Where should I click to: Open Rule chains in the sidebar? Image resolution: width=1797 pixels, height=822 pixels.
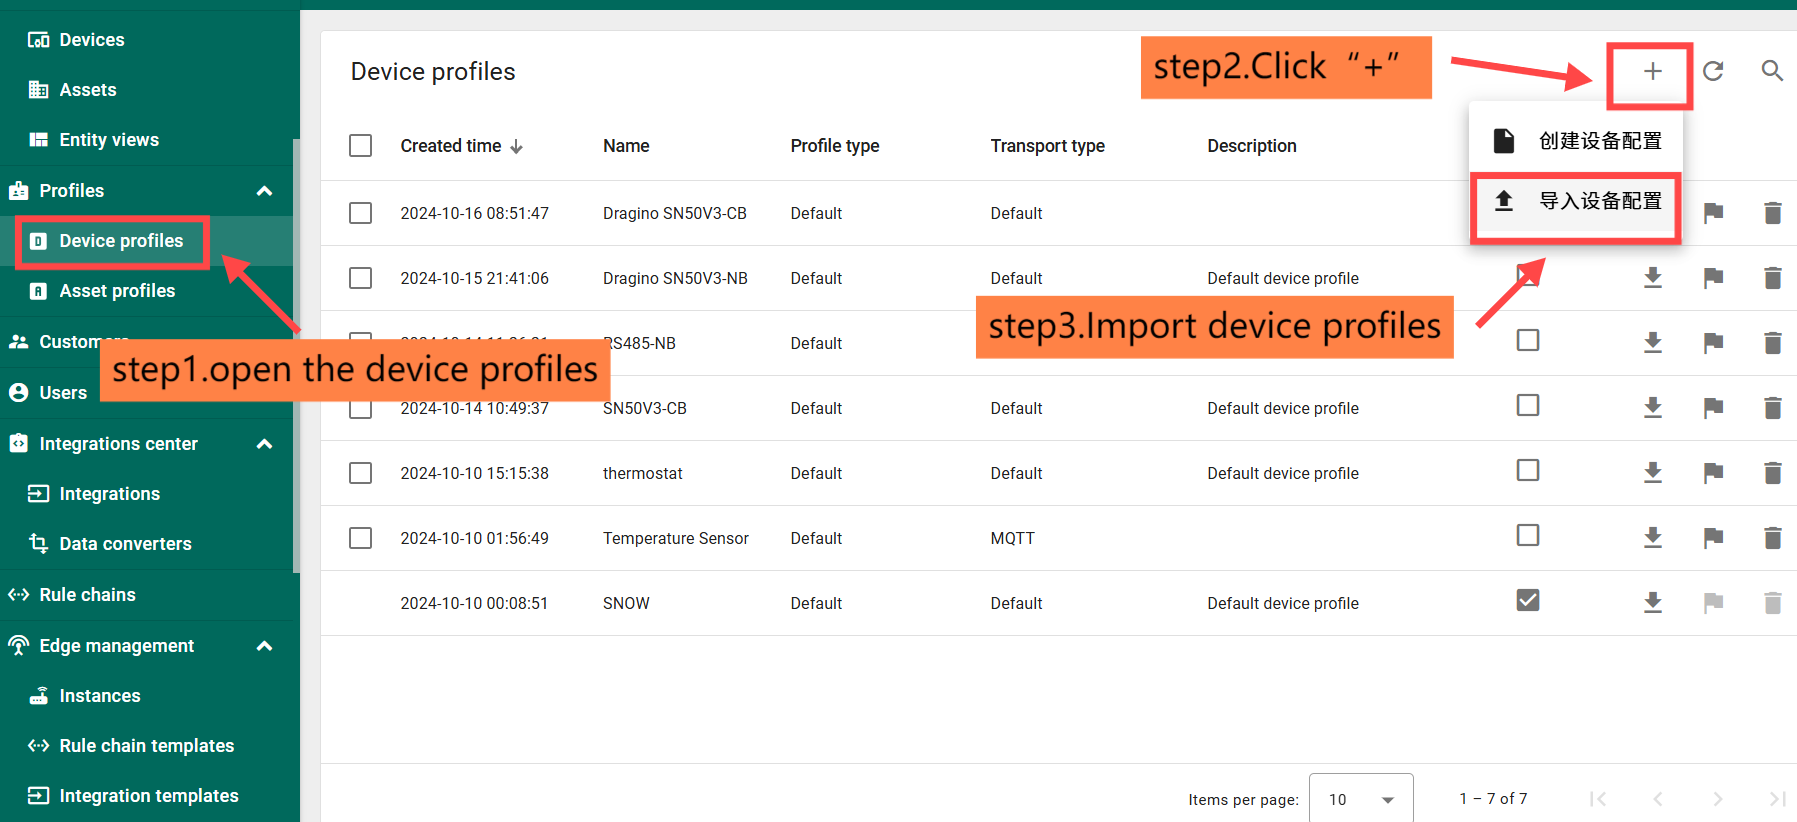click(x=87, y=595)
